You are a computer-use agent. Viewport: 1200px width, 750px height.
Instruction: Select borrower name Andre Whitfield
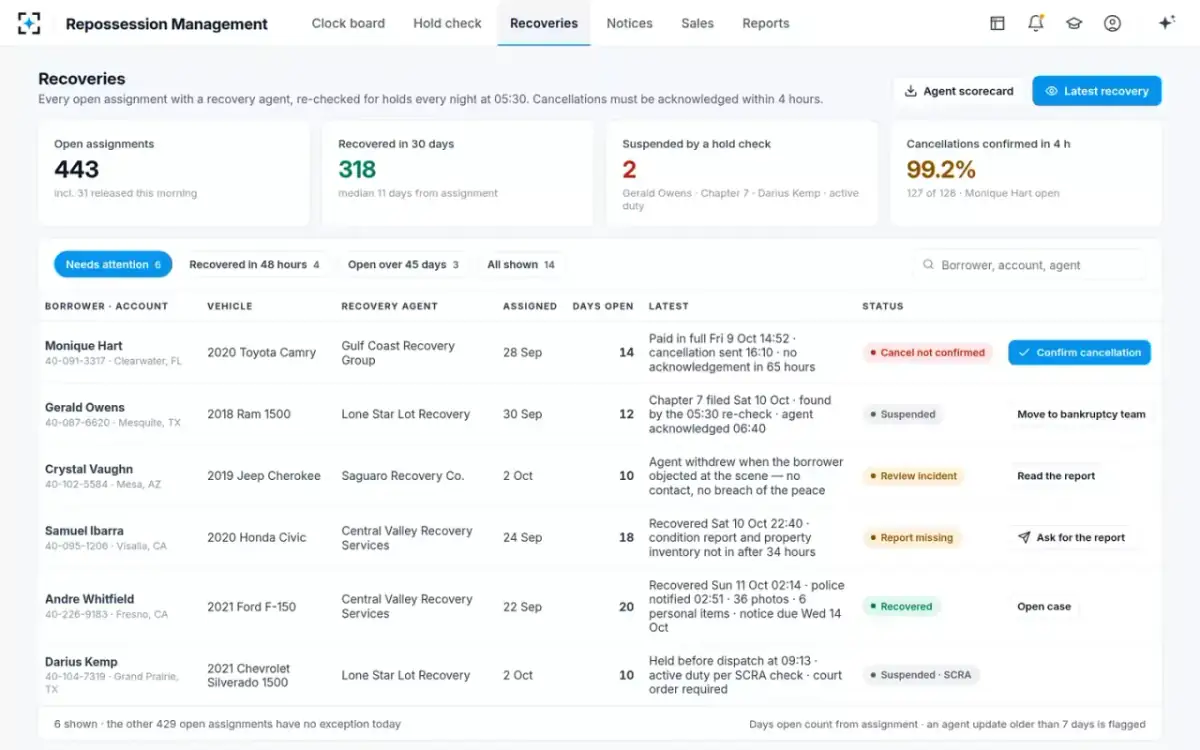tap(90, 599)
